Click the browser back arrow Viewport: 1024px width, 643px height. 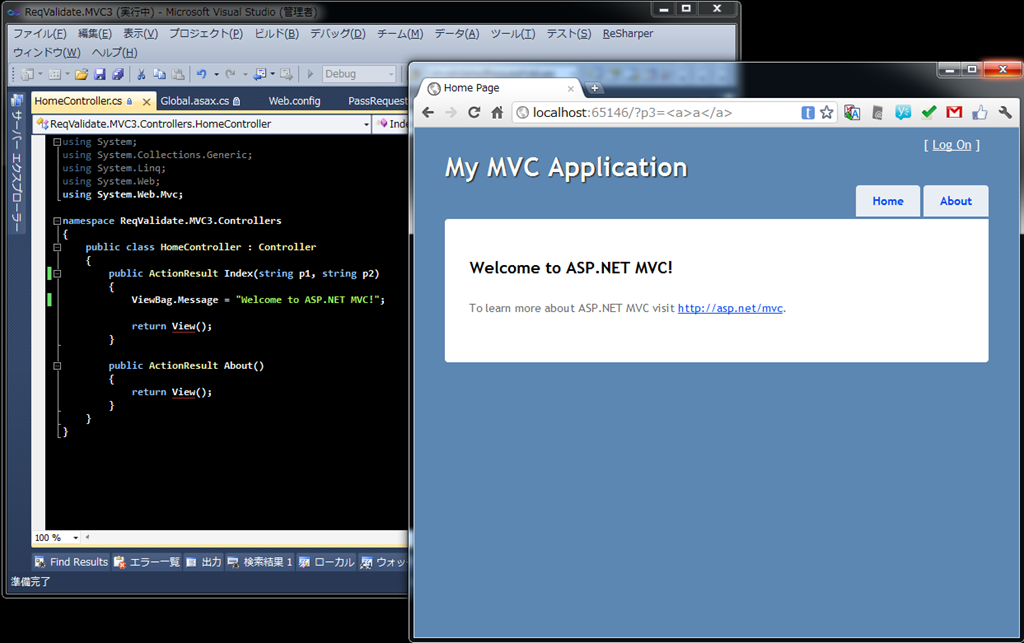click(428, 112)
